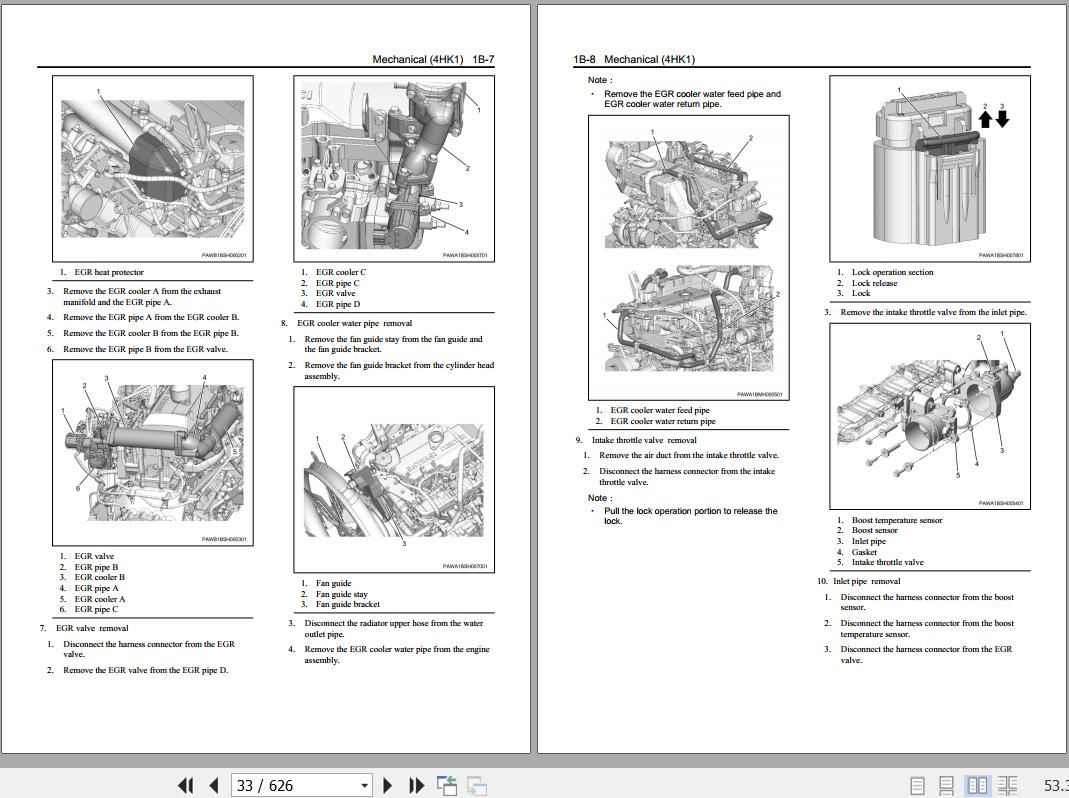Click the legend item 'Lock release'

(x=875, y=283)
